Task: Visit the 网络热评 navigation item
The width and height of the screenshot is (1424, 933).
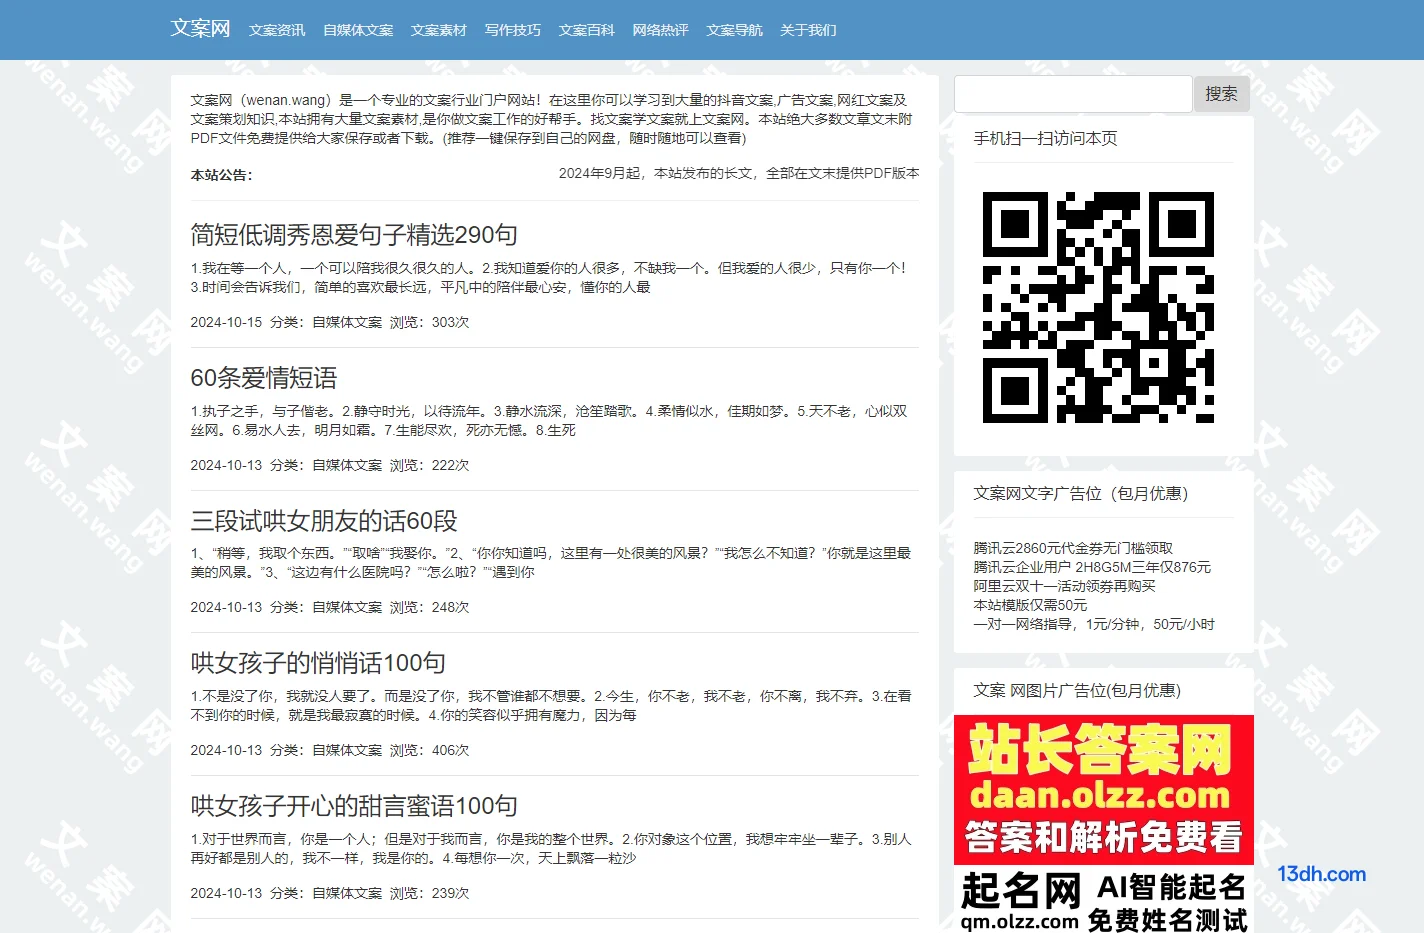Action: point(661,30)
